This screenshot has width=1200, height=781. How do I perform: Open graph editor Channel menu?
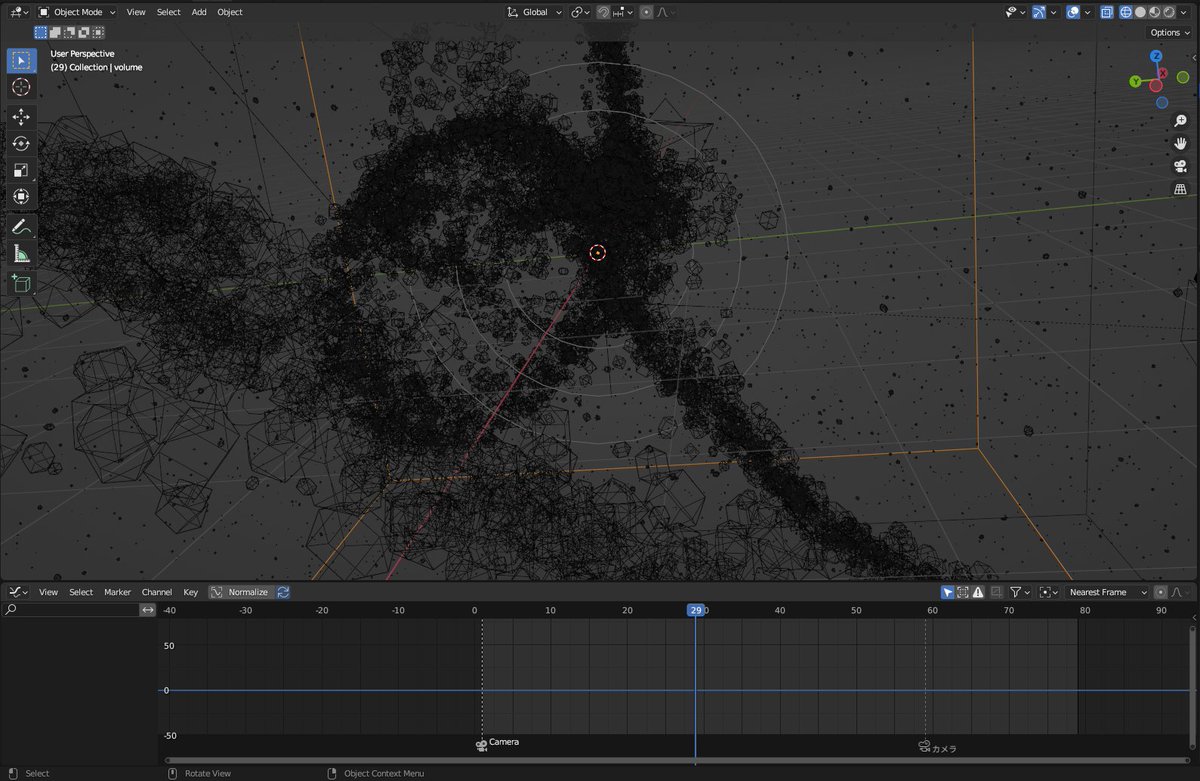[156, 592]
